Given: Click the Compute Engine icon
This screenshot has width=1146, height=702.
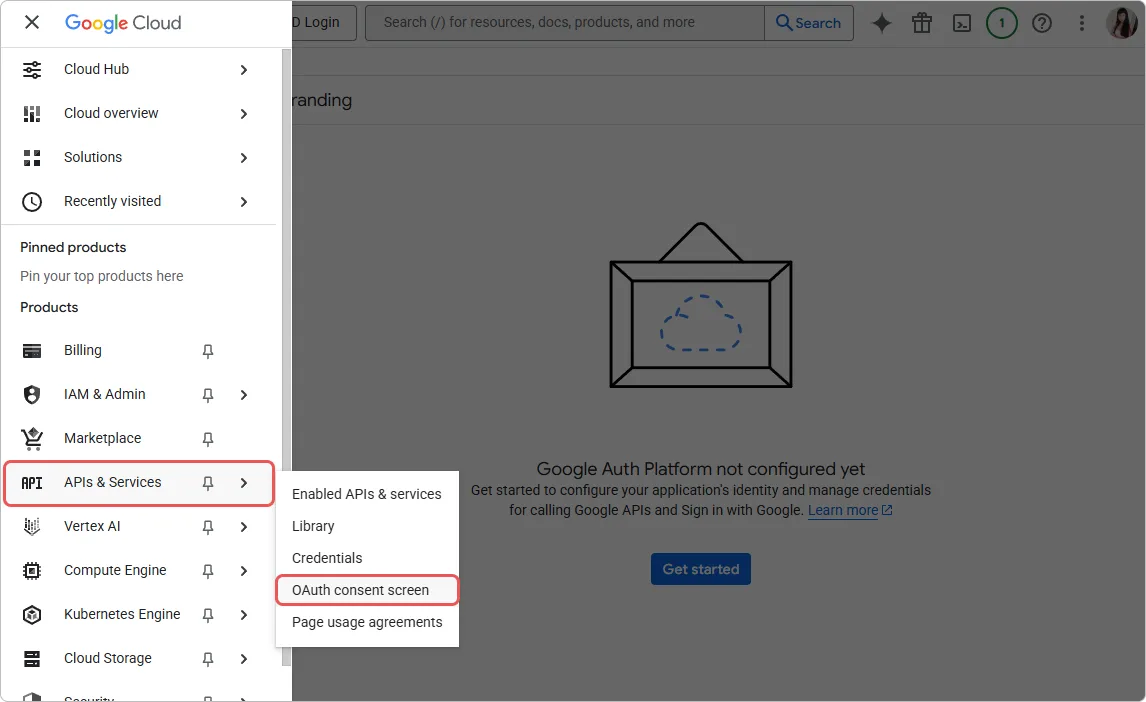Looking at the screenshot, I should pyautogui.click(x=31, y=570).
